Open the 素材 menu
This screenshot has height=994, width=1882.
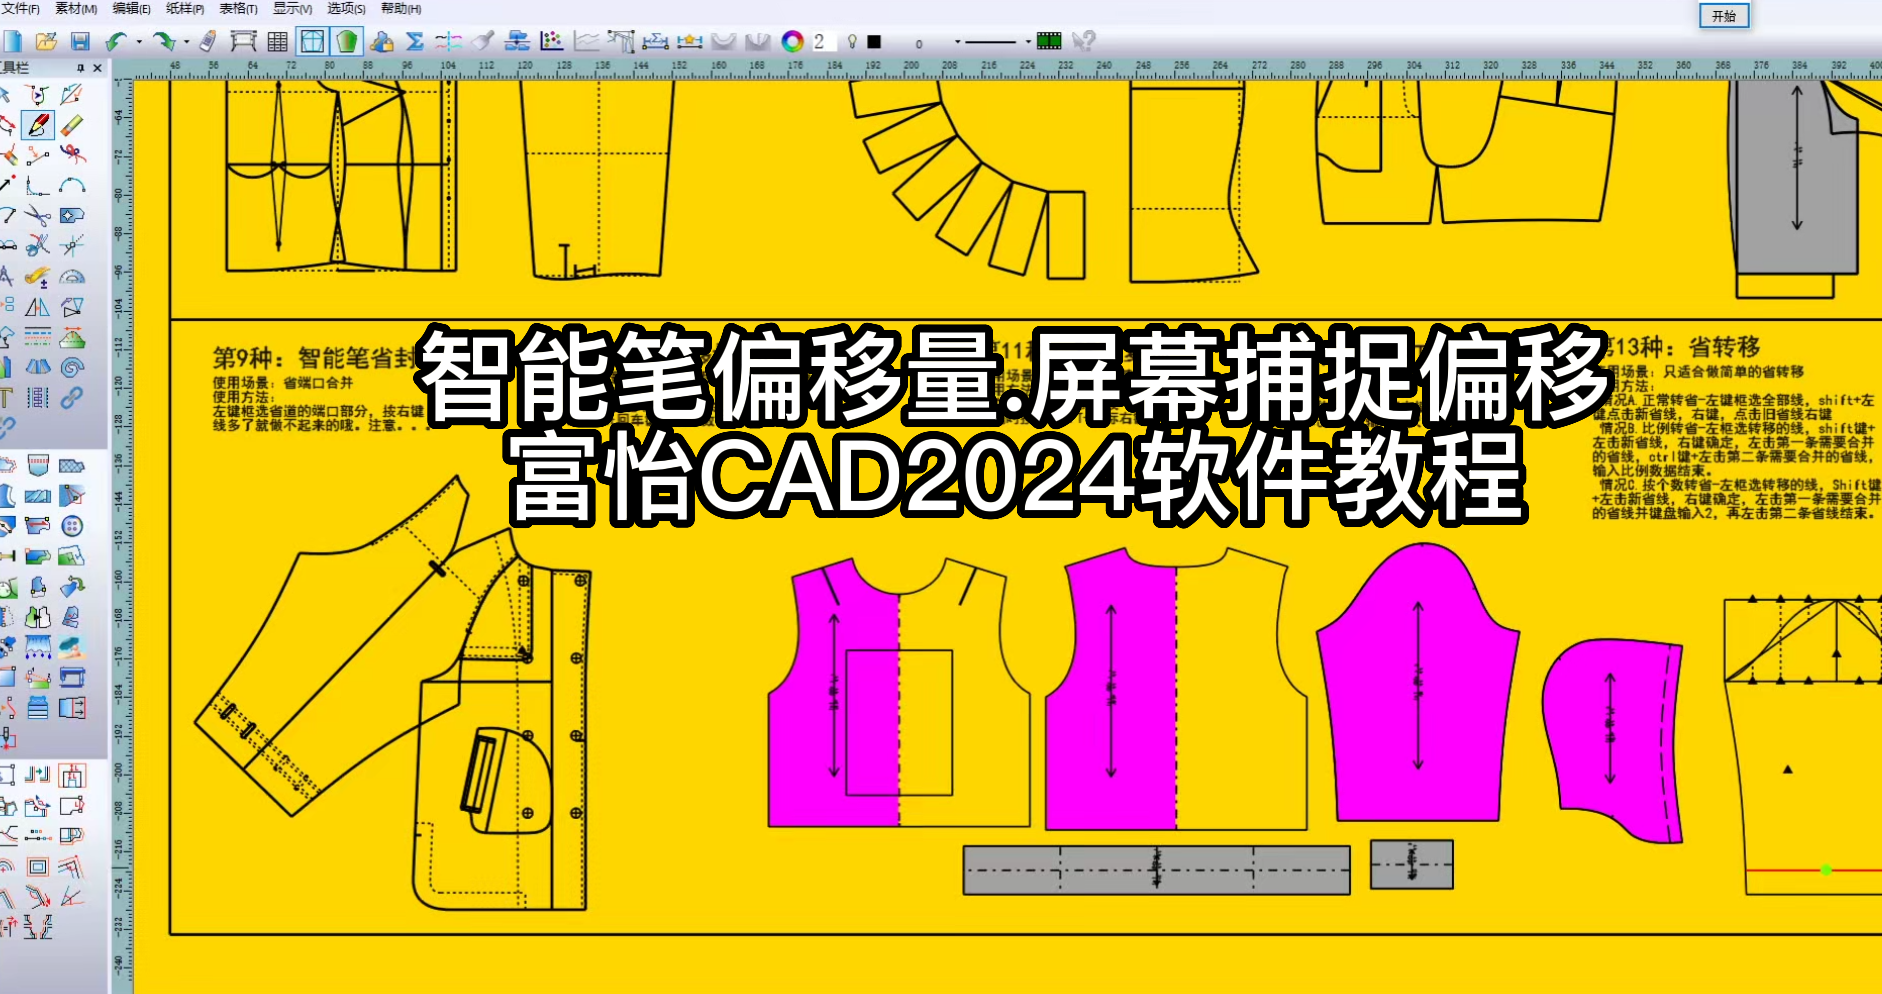tap(76, 8)
